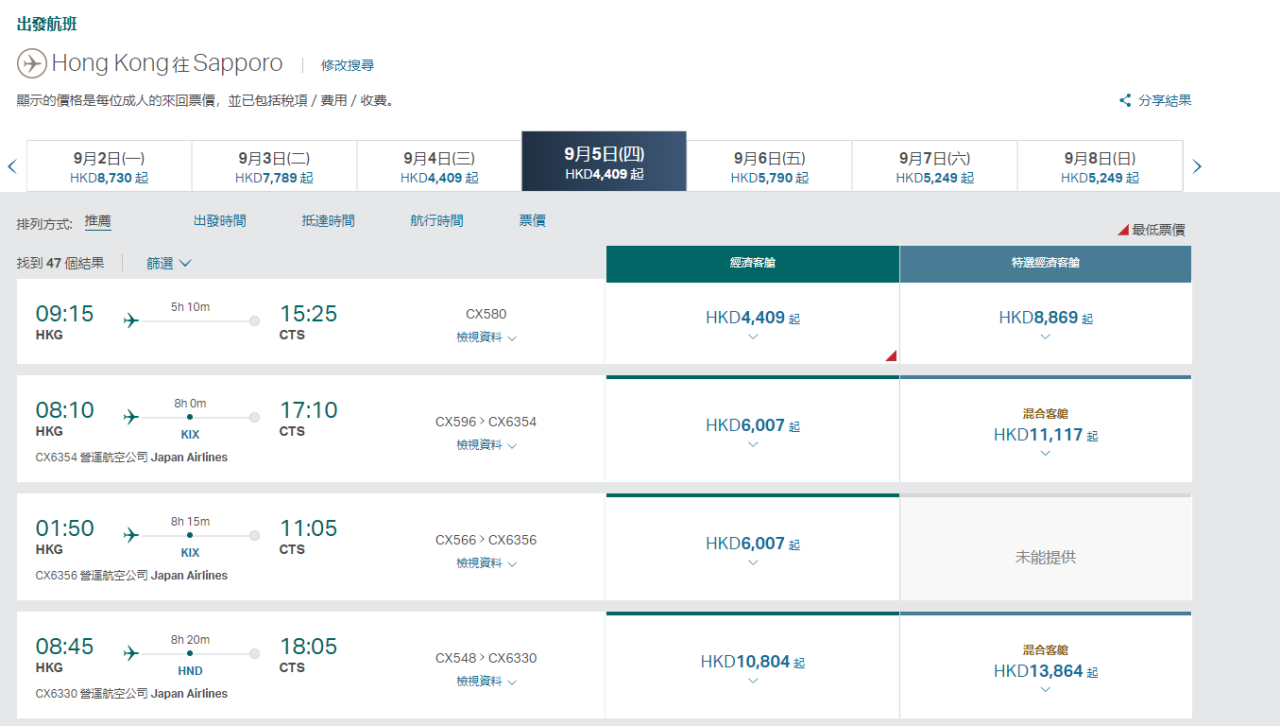Image resolution: width=1280 pixels, height=726 pixels.
Task: Click the share icon next to 分享結果
Action: [1125, 100]
